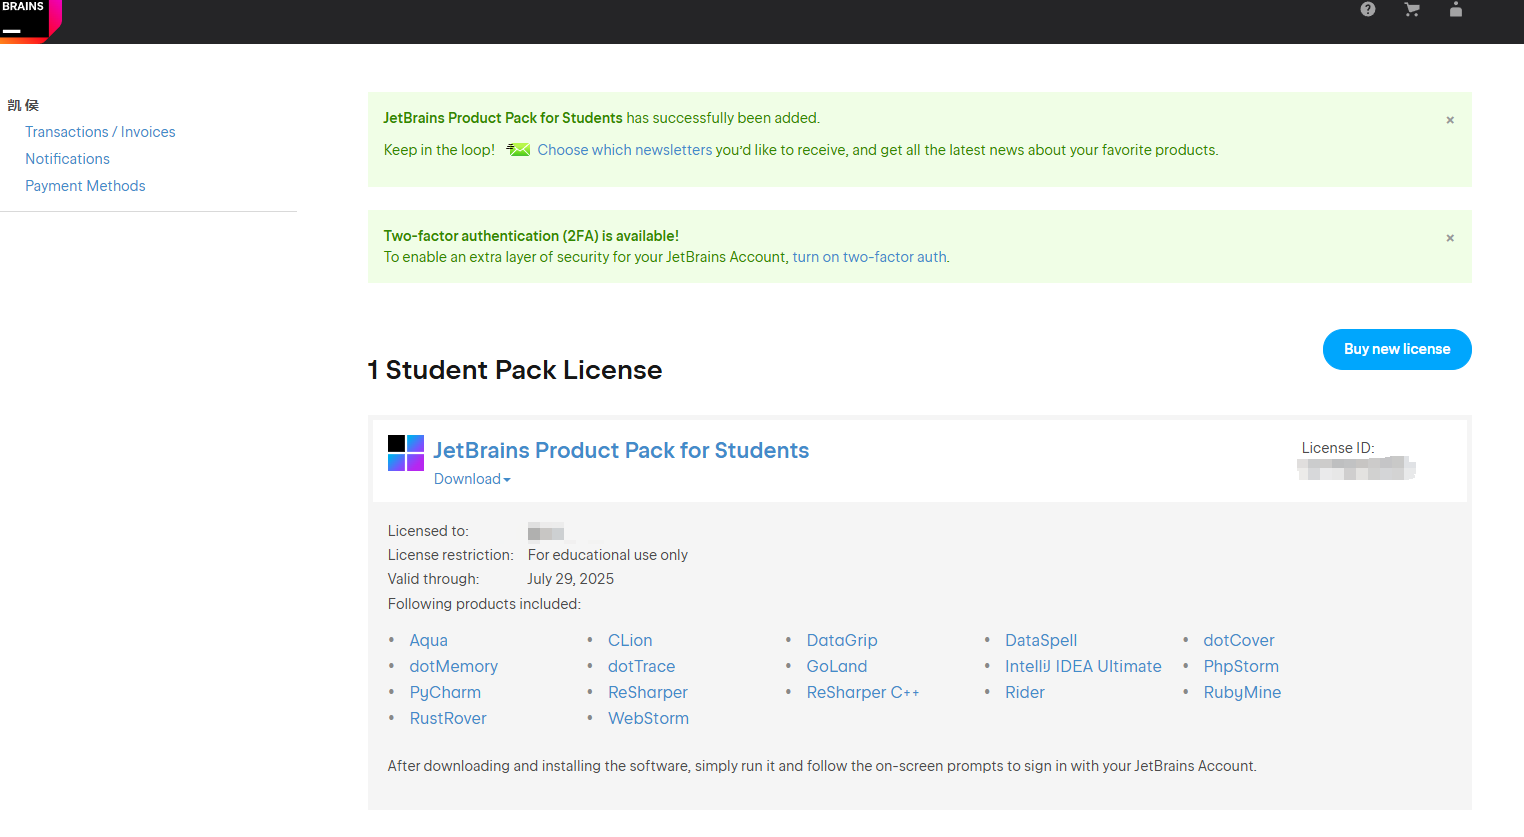1524x837 pixels.
Task: Expand the Download dropdown
Action: pyautogui.click(x=472, y=479)
